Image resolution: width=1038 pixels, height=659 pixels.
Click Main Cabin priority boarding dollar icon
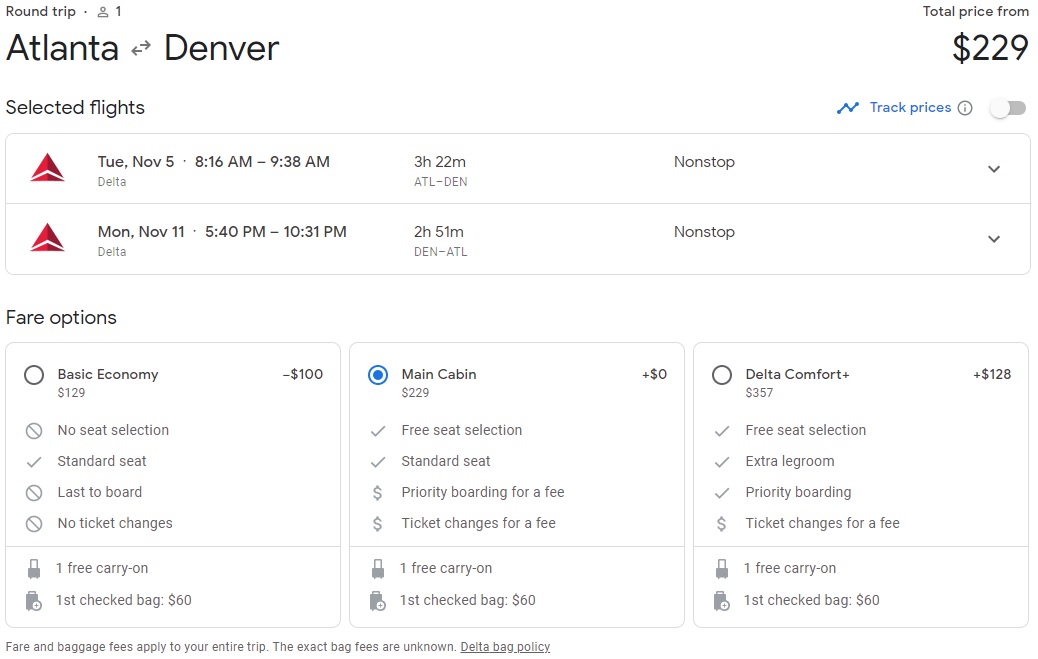(377, 492)
